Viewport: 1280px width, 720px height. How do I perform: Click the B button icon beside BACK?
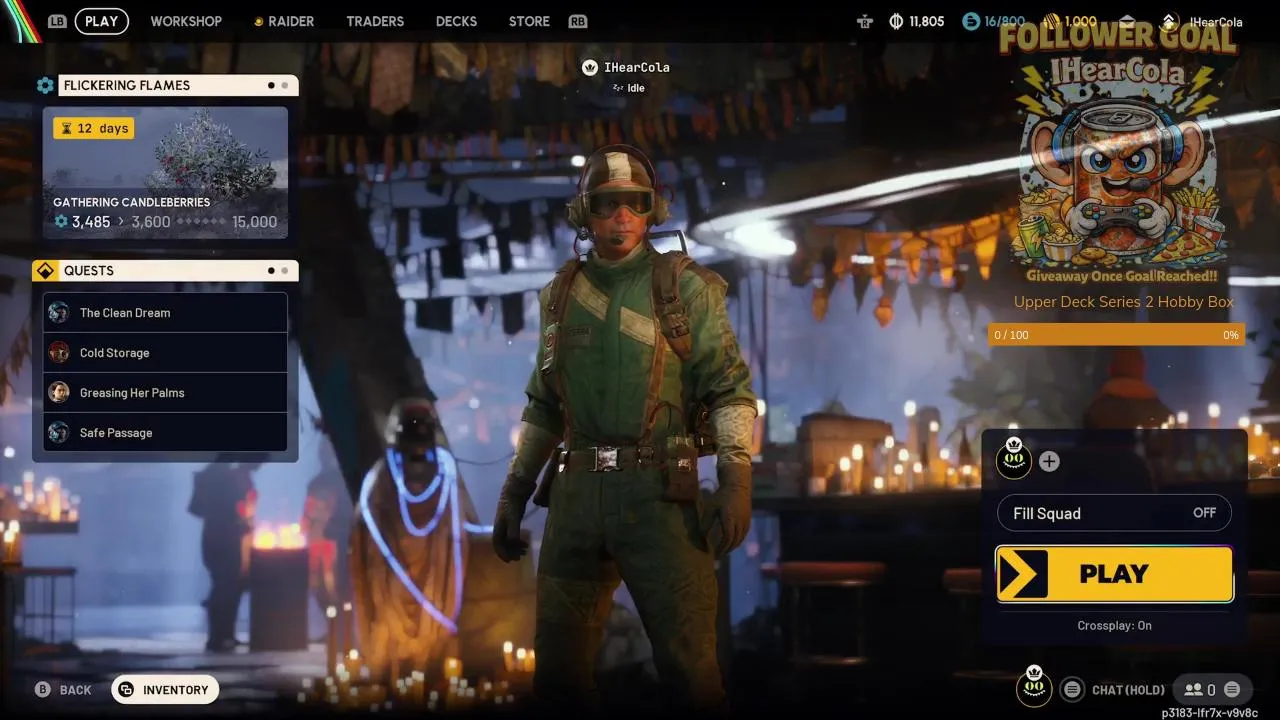43,690
